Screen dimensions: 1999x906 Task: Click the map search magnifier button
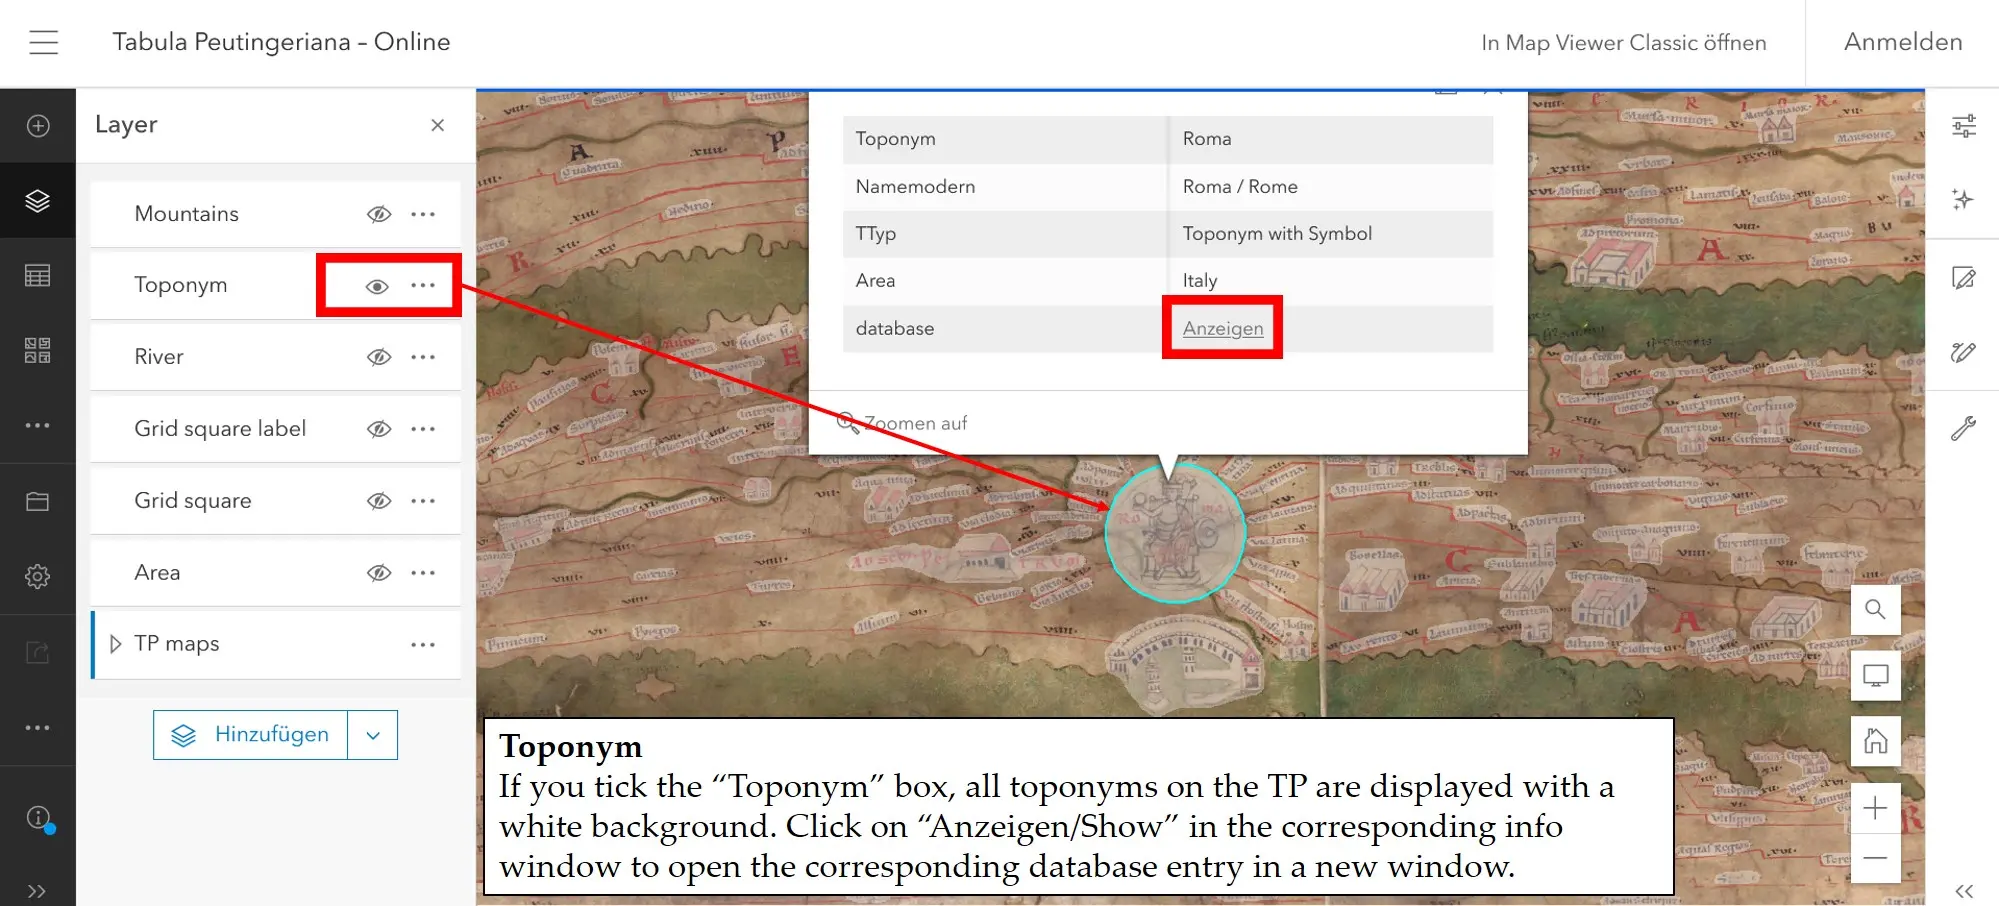1875,609
